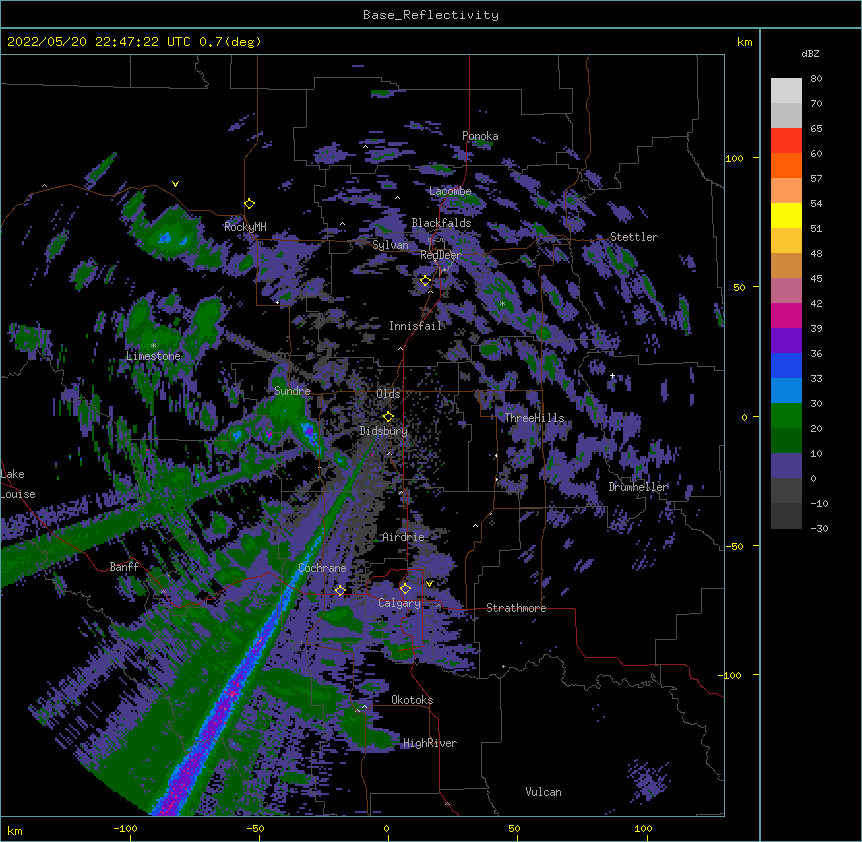Click the white plus marker west of Drumheller

tap(612, 375)
